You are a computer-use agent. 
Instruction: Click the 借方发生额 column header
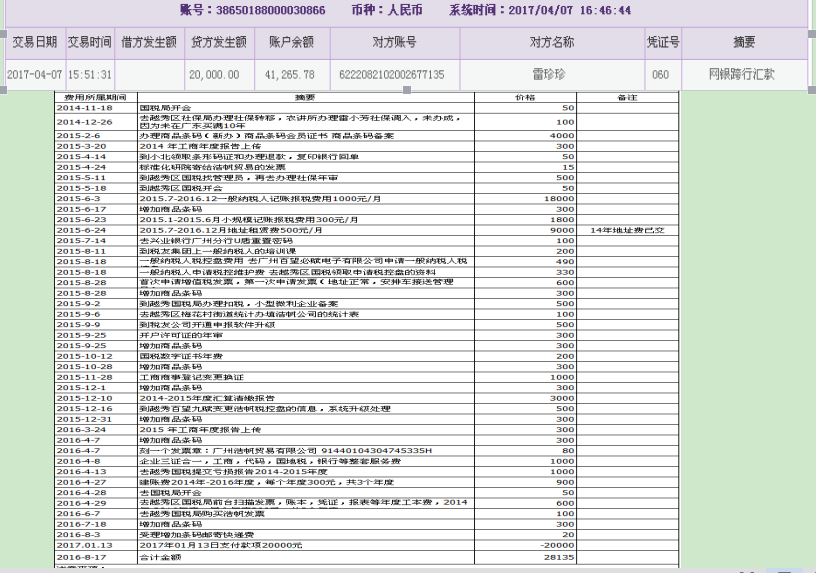[x=149, y=42]
